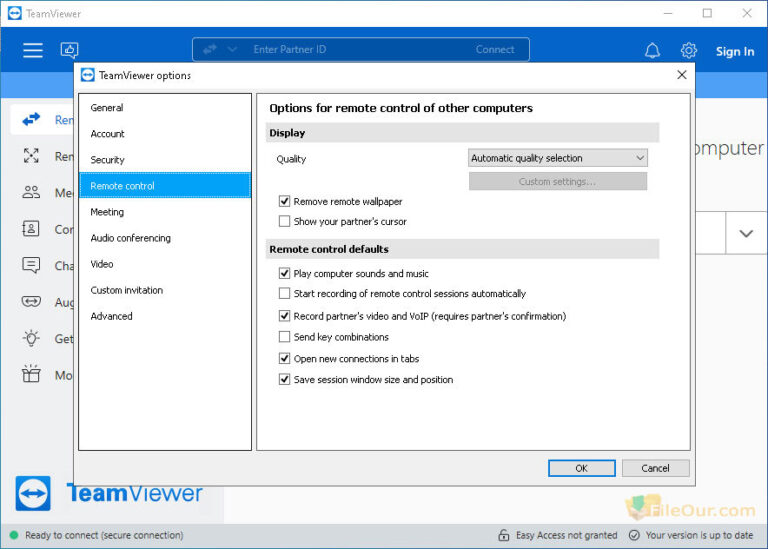
Task: Toggle Record partner's video and VoIP
Action: (x=284, y=315)
